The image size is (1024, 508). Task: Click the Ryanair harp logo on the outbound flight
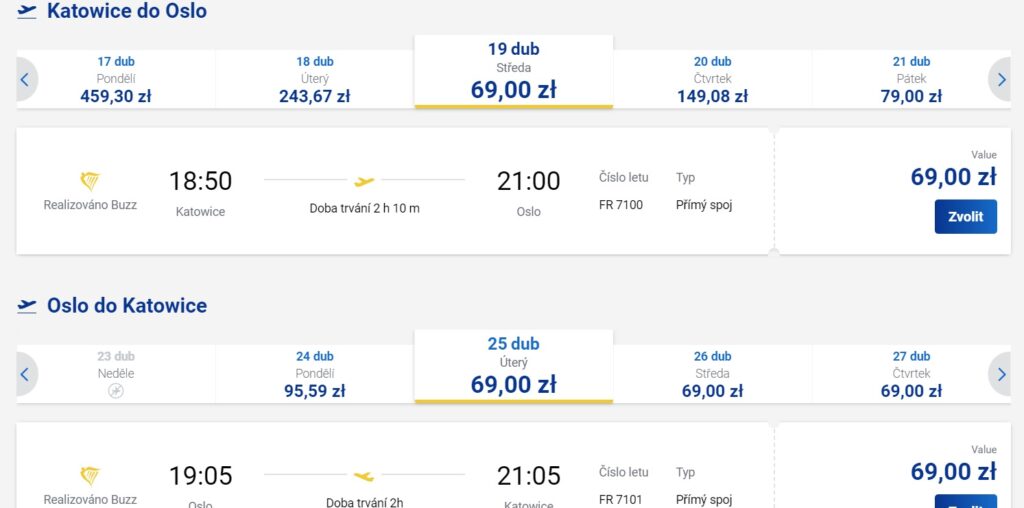pyautogui.click(x=90, y=181)
